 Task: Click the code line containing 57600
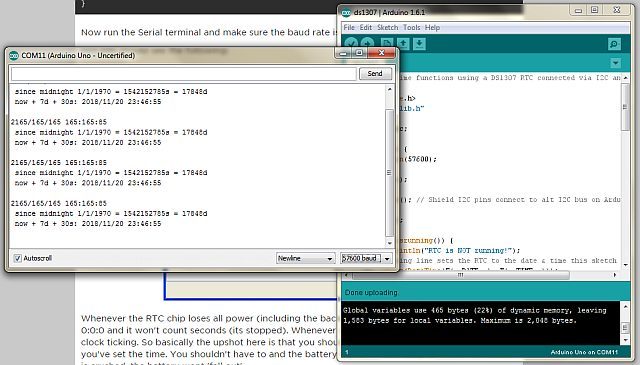point(418,159)
